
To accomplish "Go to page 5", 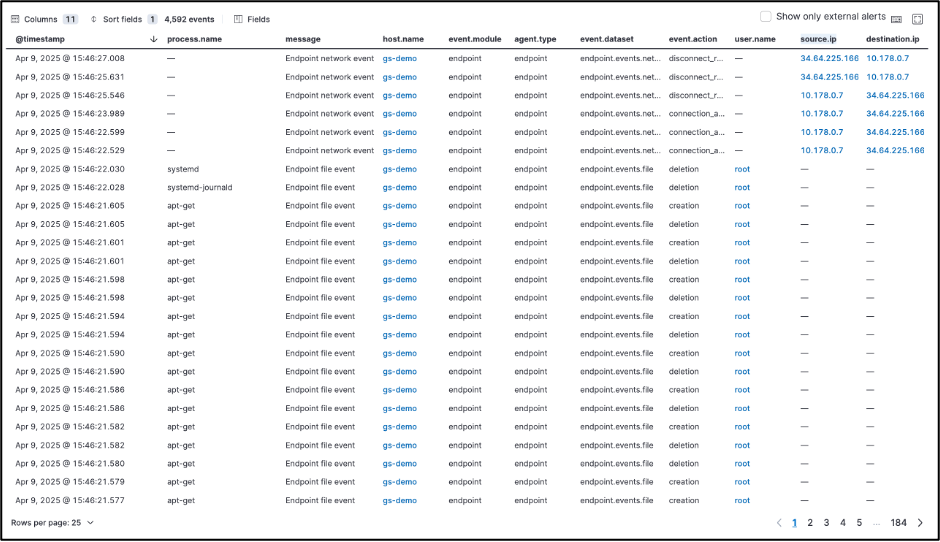I will tap(859, 523).
